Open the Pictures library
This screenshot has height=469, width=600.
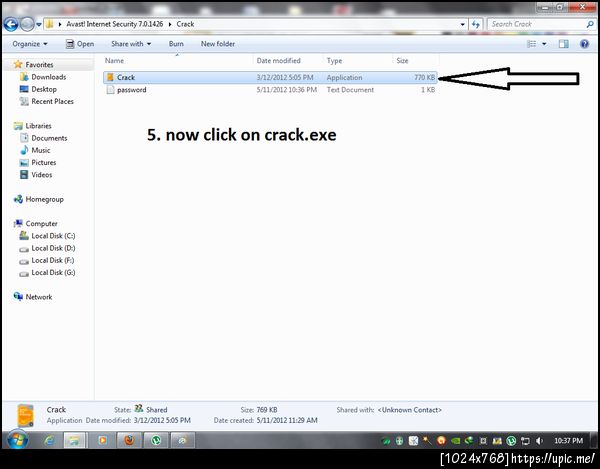44,163
